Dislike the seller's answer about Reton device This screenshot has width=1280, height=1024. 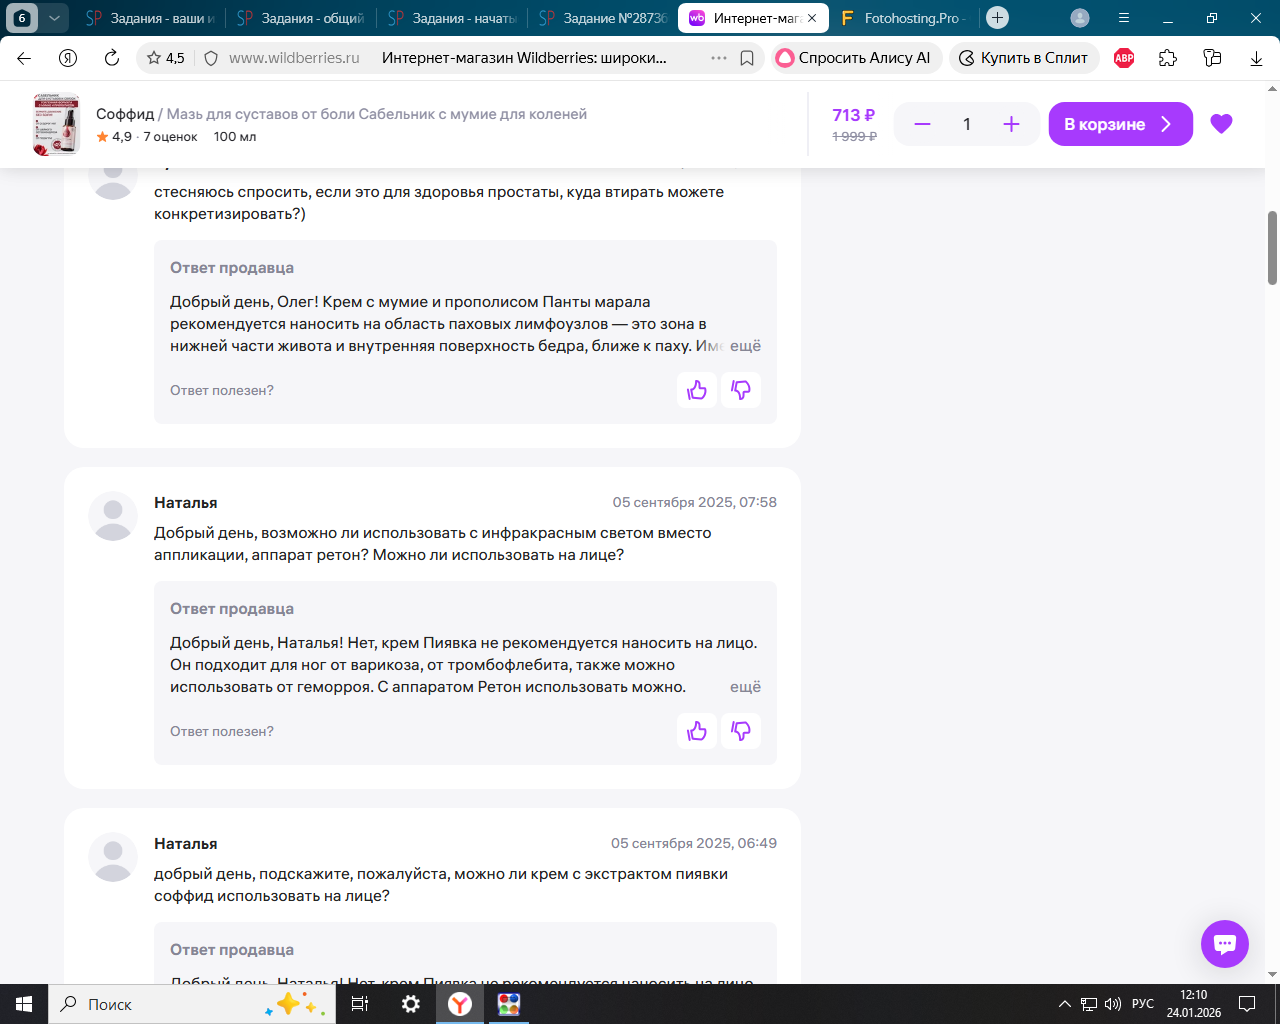click(741, 731)
